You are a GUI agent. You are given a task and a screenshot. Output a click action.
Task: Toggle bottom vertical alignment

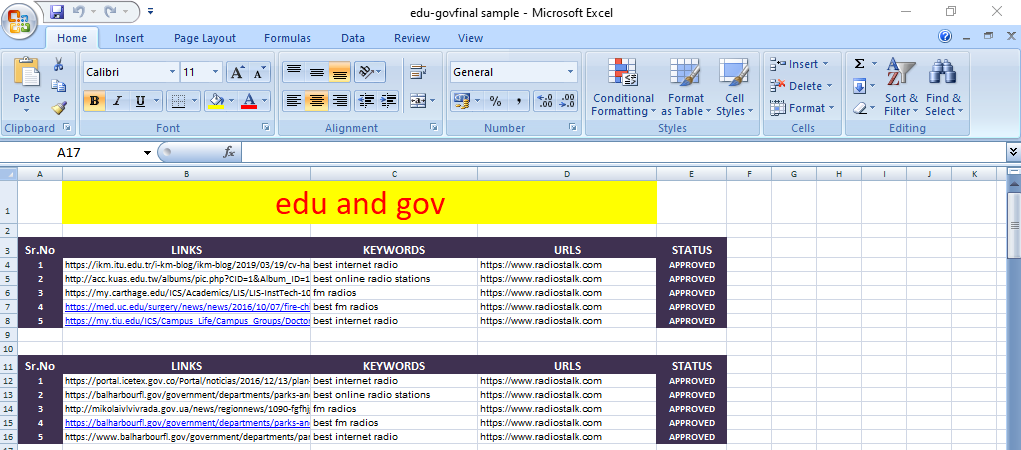click(339, 72)
